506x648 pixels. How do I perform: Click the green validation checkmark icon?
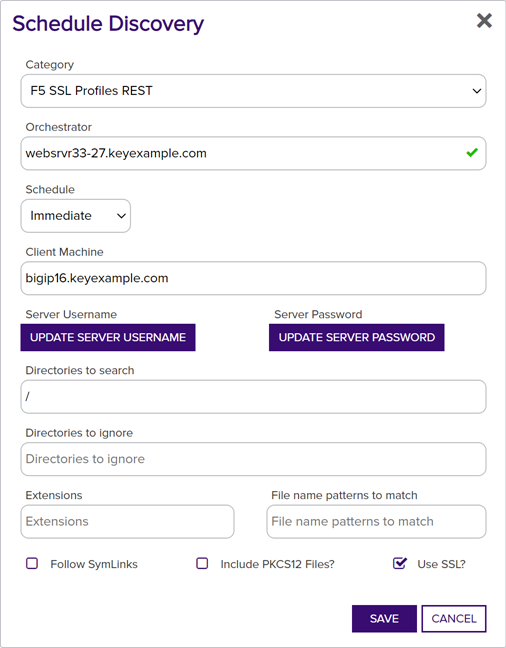472,153
